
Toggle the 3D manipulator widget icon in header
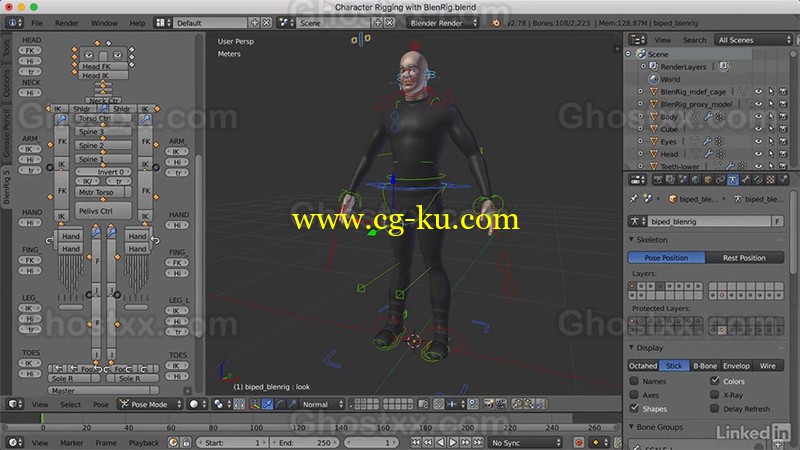point(255,404)
